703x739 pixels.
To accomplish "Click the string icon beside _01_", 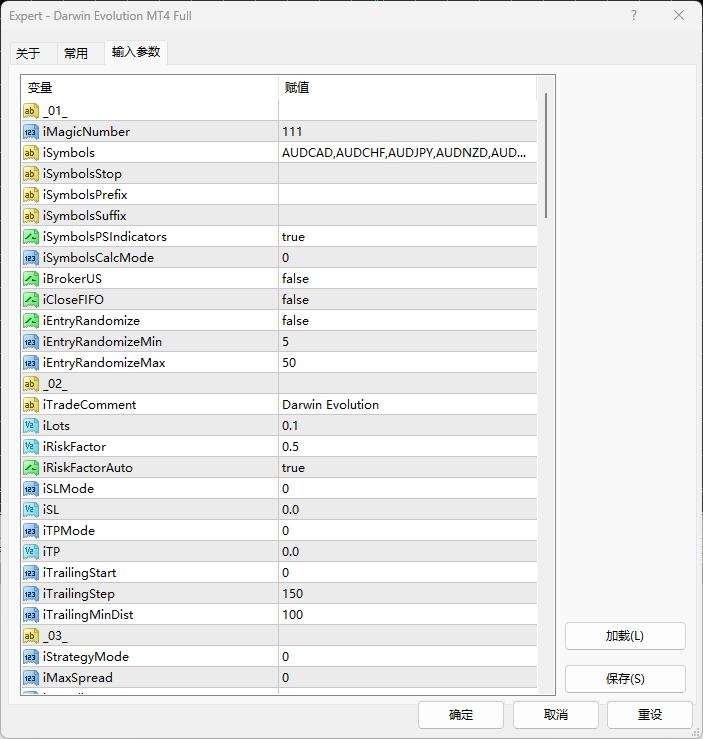I will coord(31,111).
